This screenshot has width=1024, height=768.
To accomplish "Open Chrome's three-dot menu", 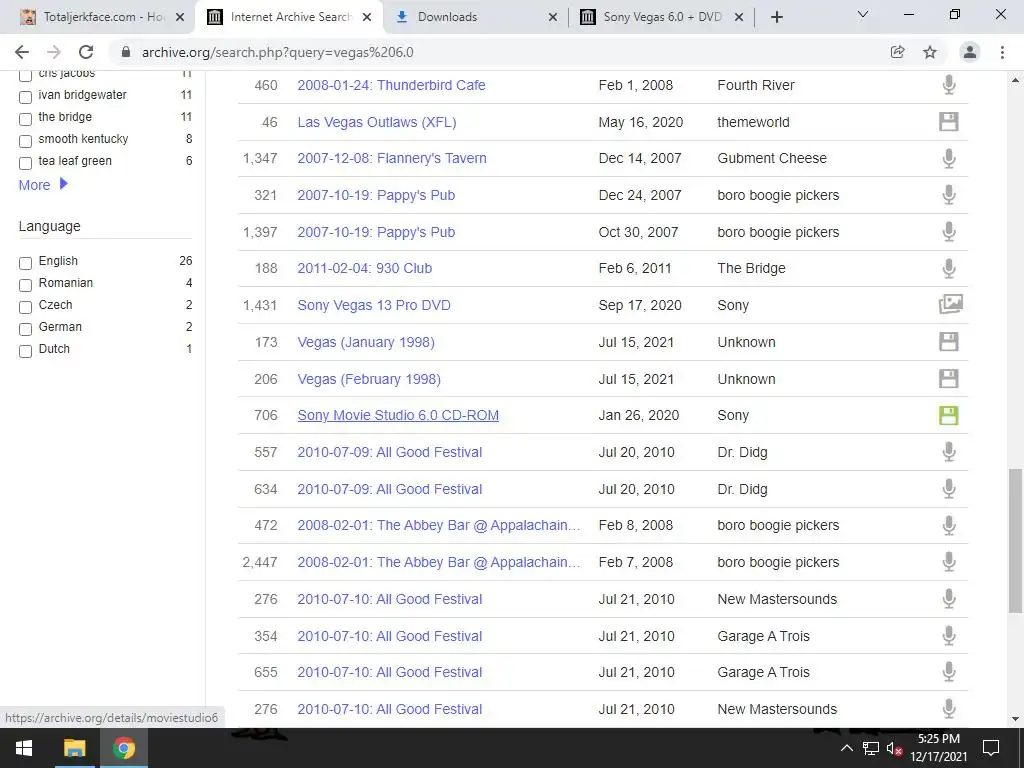I will 1002,52.
